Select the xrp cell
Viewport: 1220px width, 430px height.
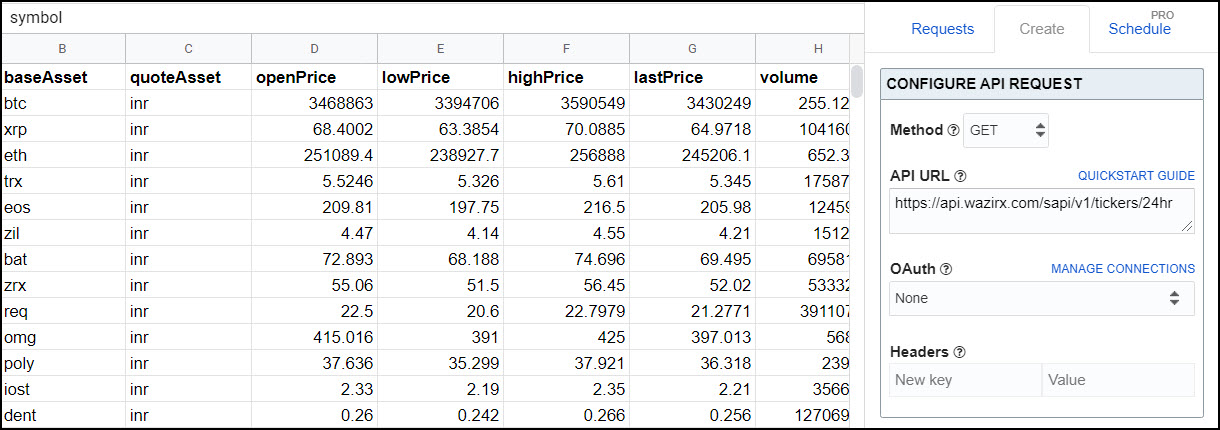click(63, 129)
